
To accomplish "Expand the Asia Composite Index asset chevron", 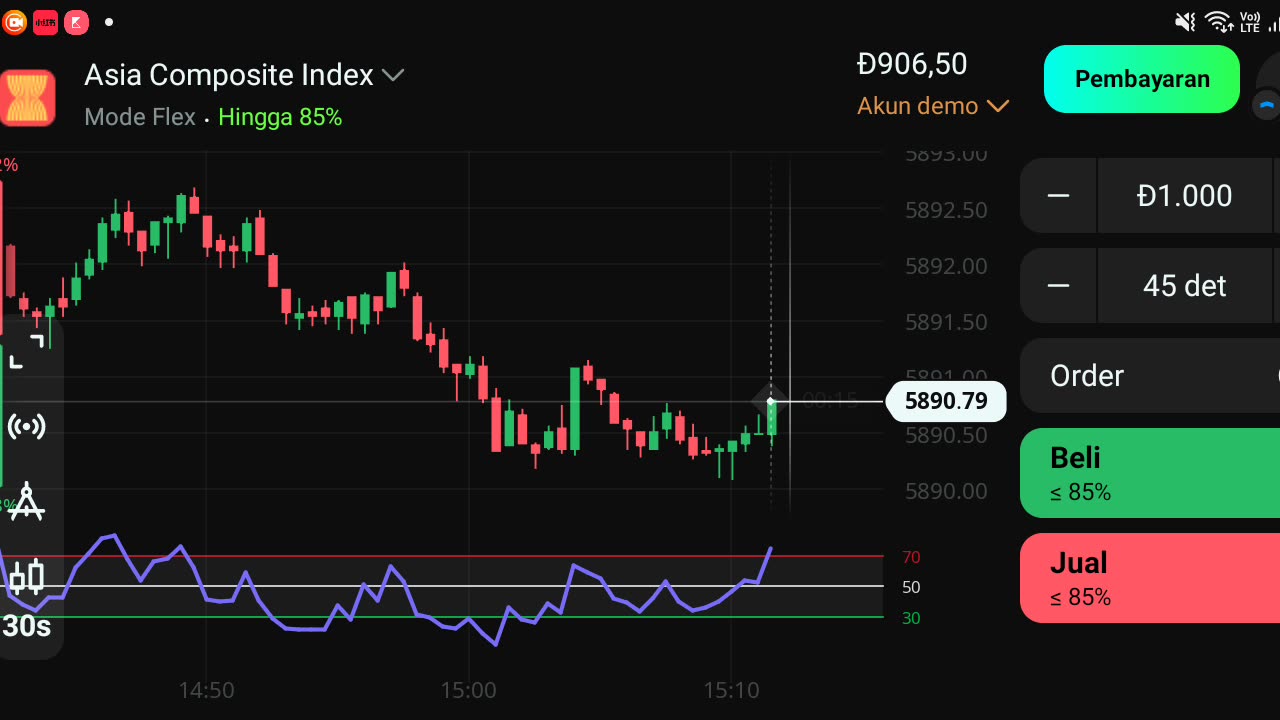I will pos(393,76).
